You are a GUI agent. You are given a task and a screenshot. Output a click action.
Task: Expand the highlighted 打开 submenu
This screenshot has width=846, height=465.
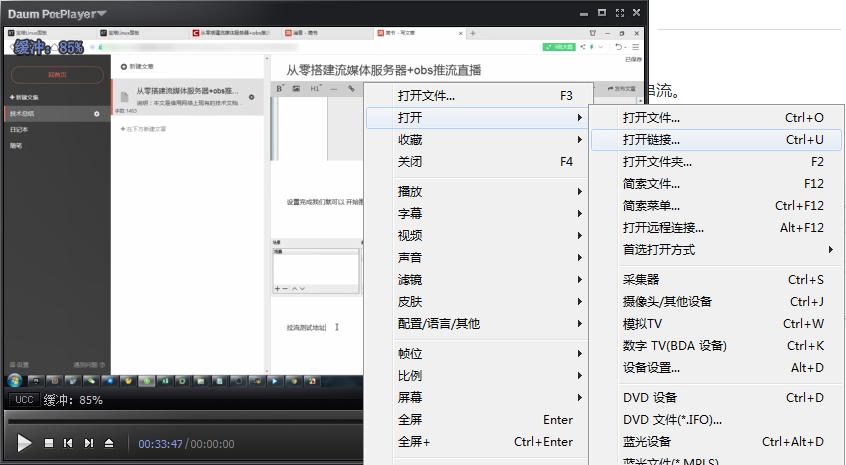pos(477,118)
